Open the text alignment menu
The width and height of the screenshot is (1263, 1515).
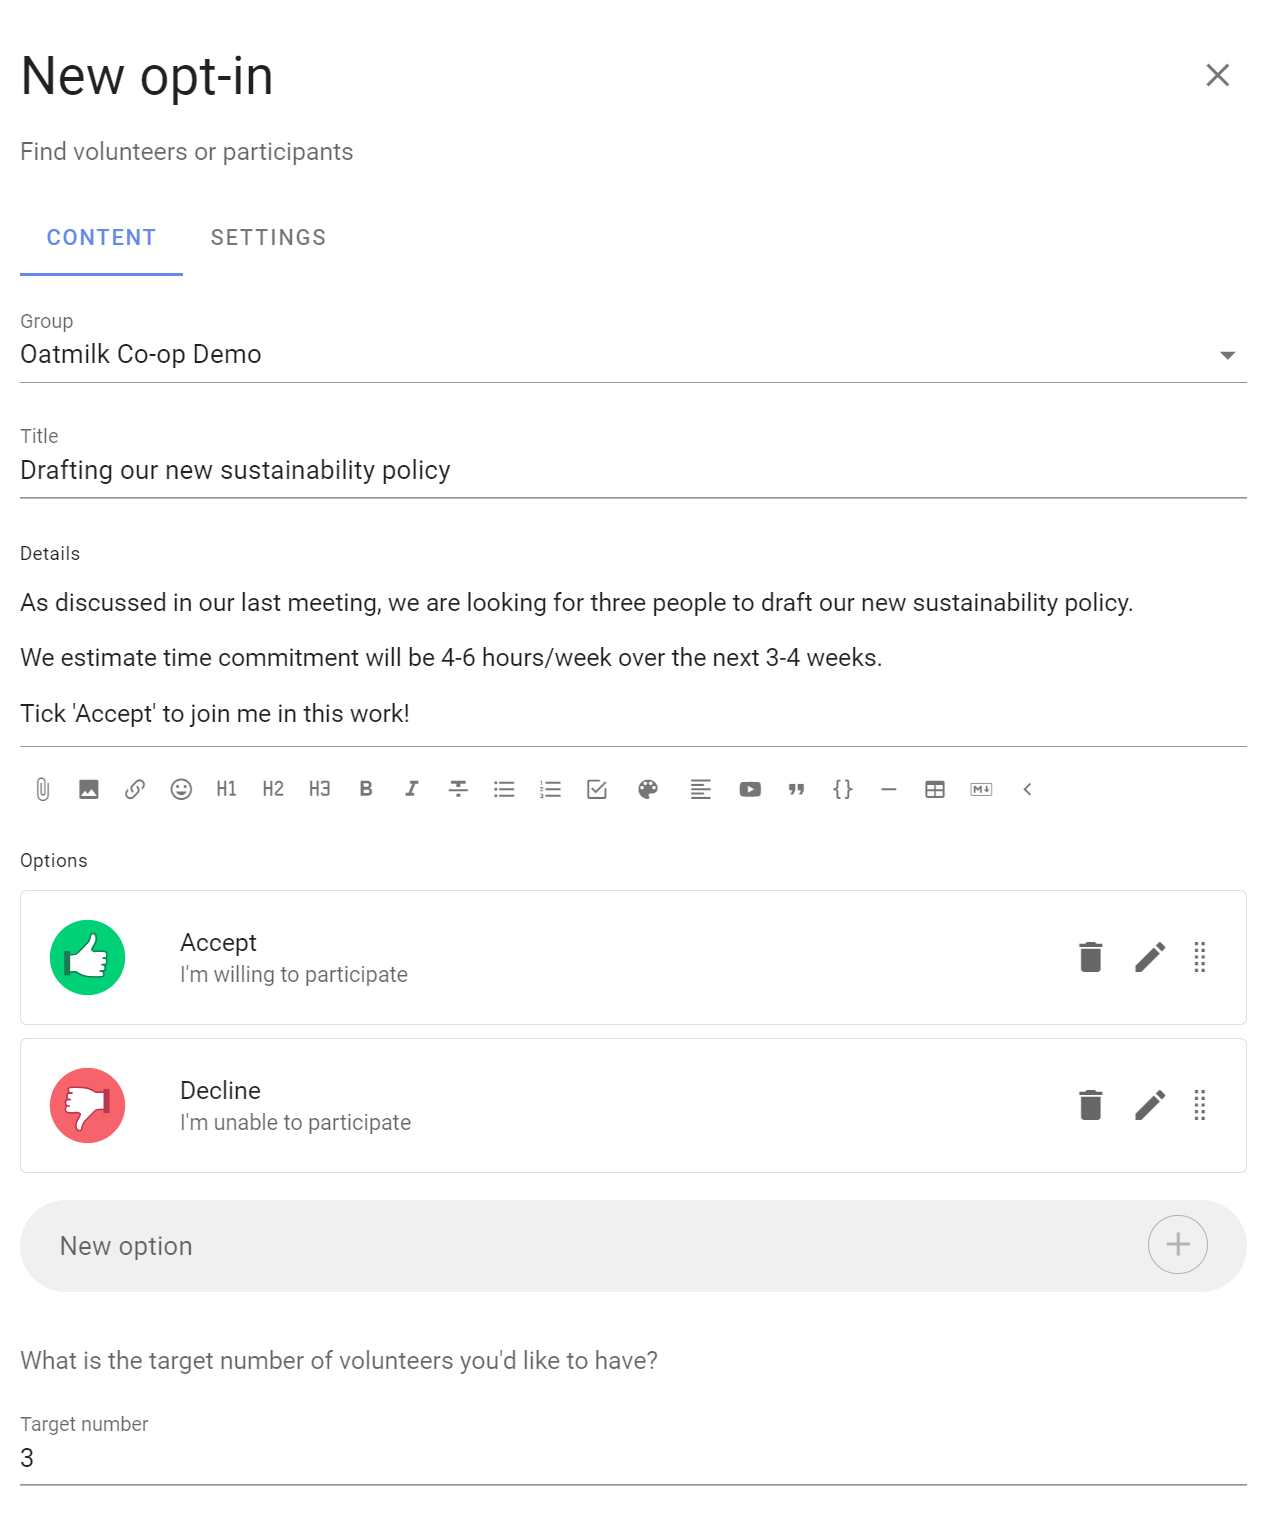click(700, 789)
